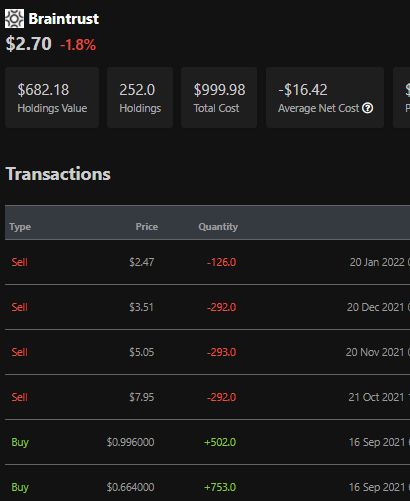Click the $0.664000 price cell
The width and height of the screenshot is (410, 501).
(x=130, y=487)
